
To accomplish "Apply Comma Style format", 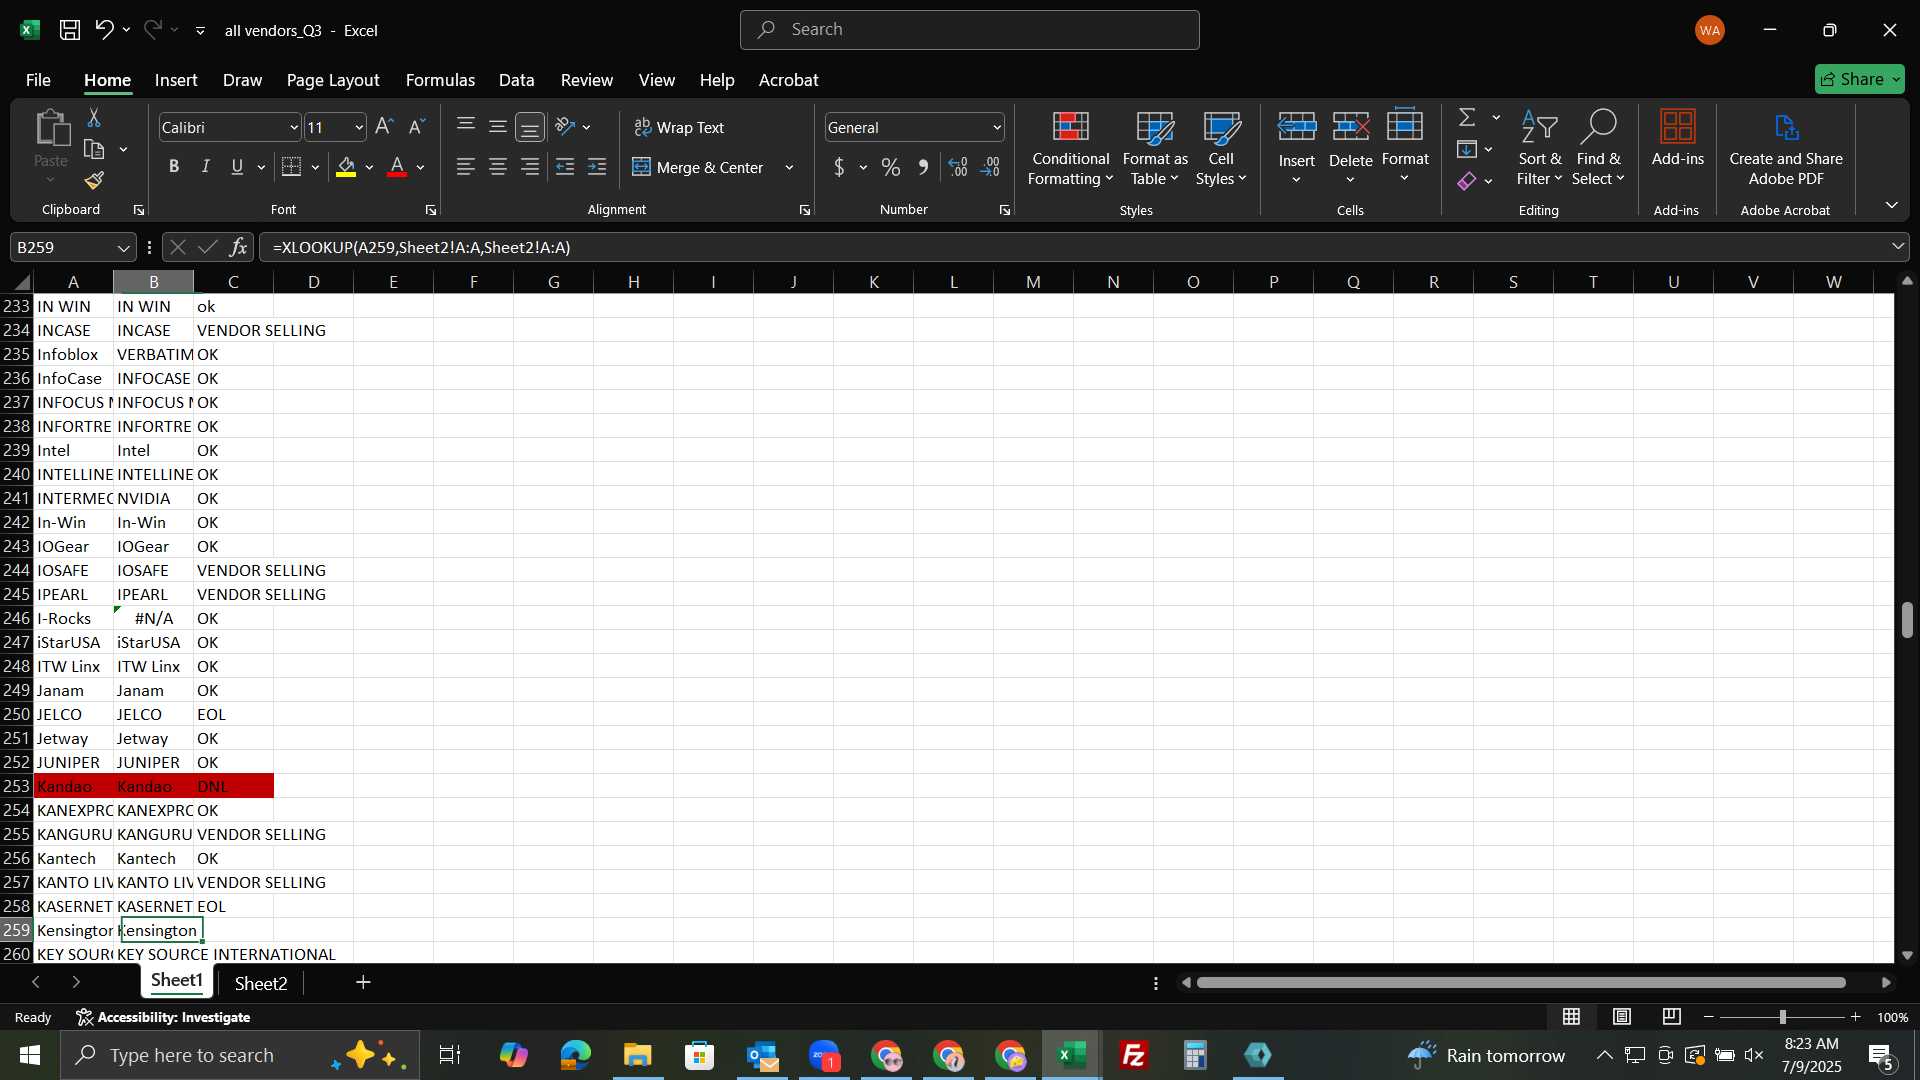I will click(923, 167).
